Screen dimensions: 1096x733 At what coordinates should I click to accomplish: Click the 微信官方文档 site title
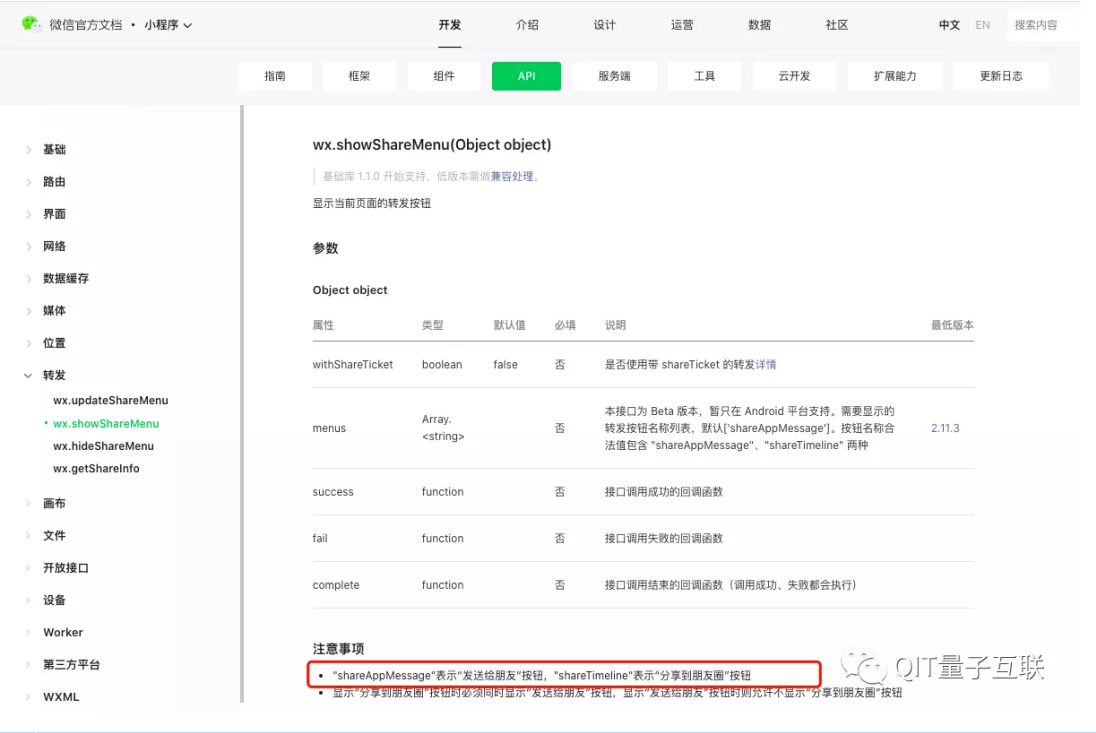[x=85, y=25]
